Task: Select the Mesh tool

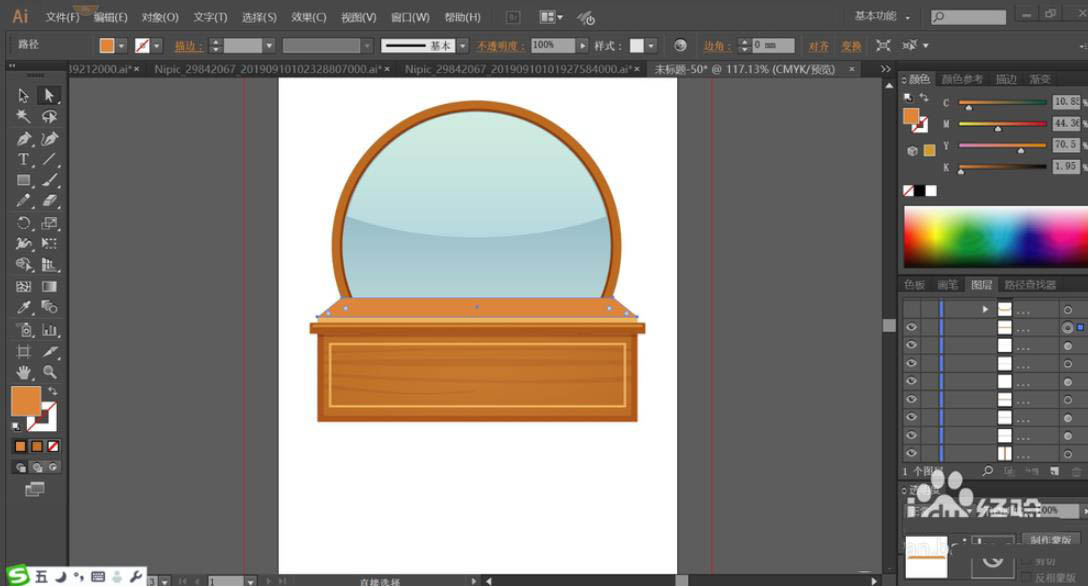Action: pyautogui.click(x=23, y=286)
